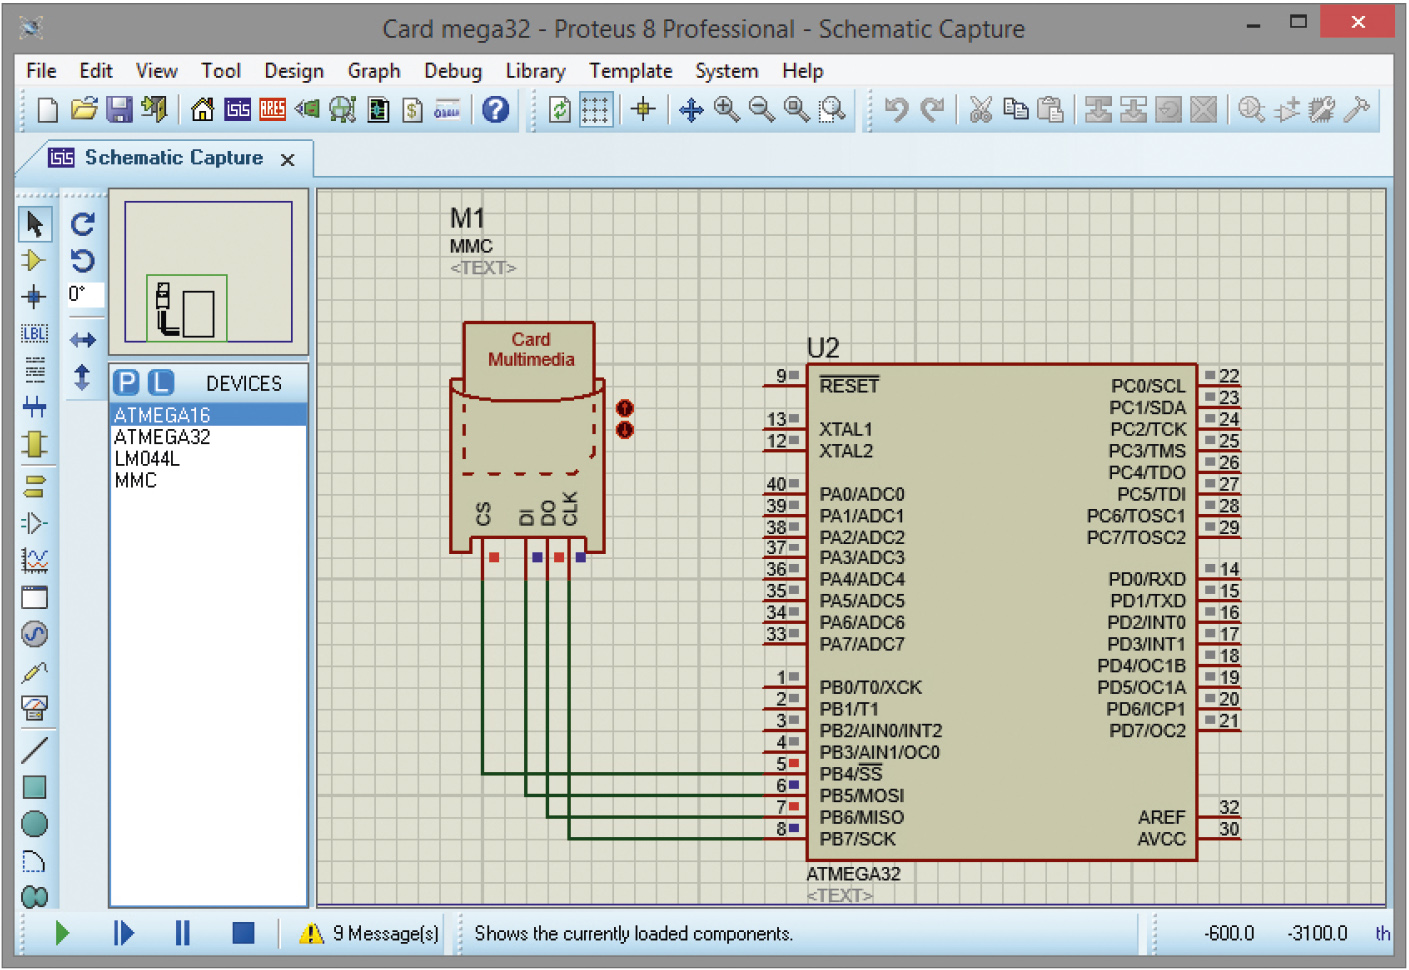
Task: Open the help question mark icon
Action: (x=495, y=109)
